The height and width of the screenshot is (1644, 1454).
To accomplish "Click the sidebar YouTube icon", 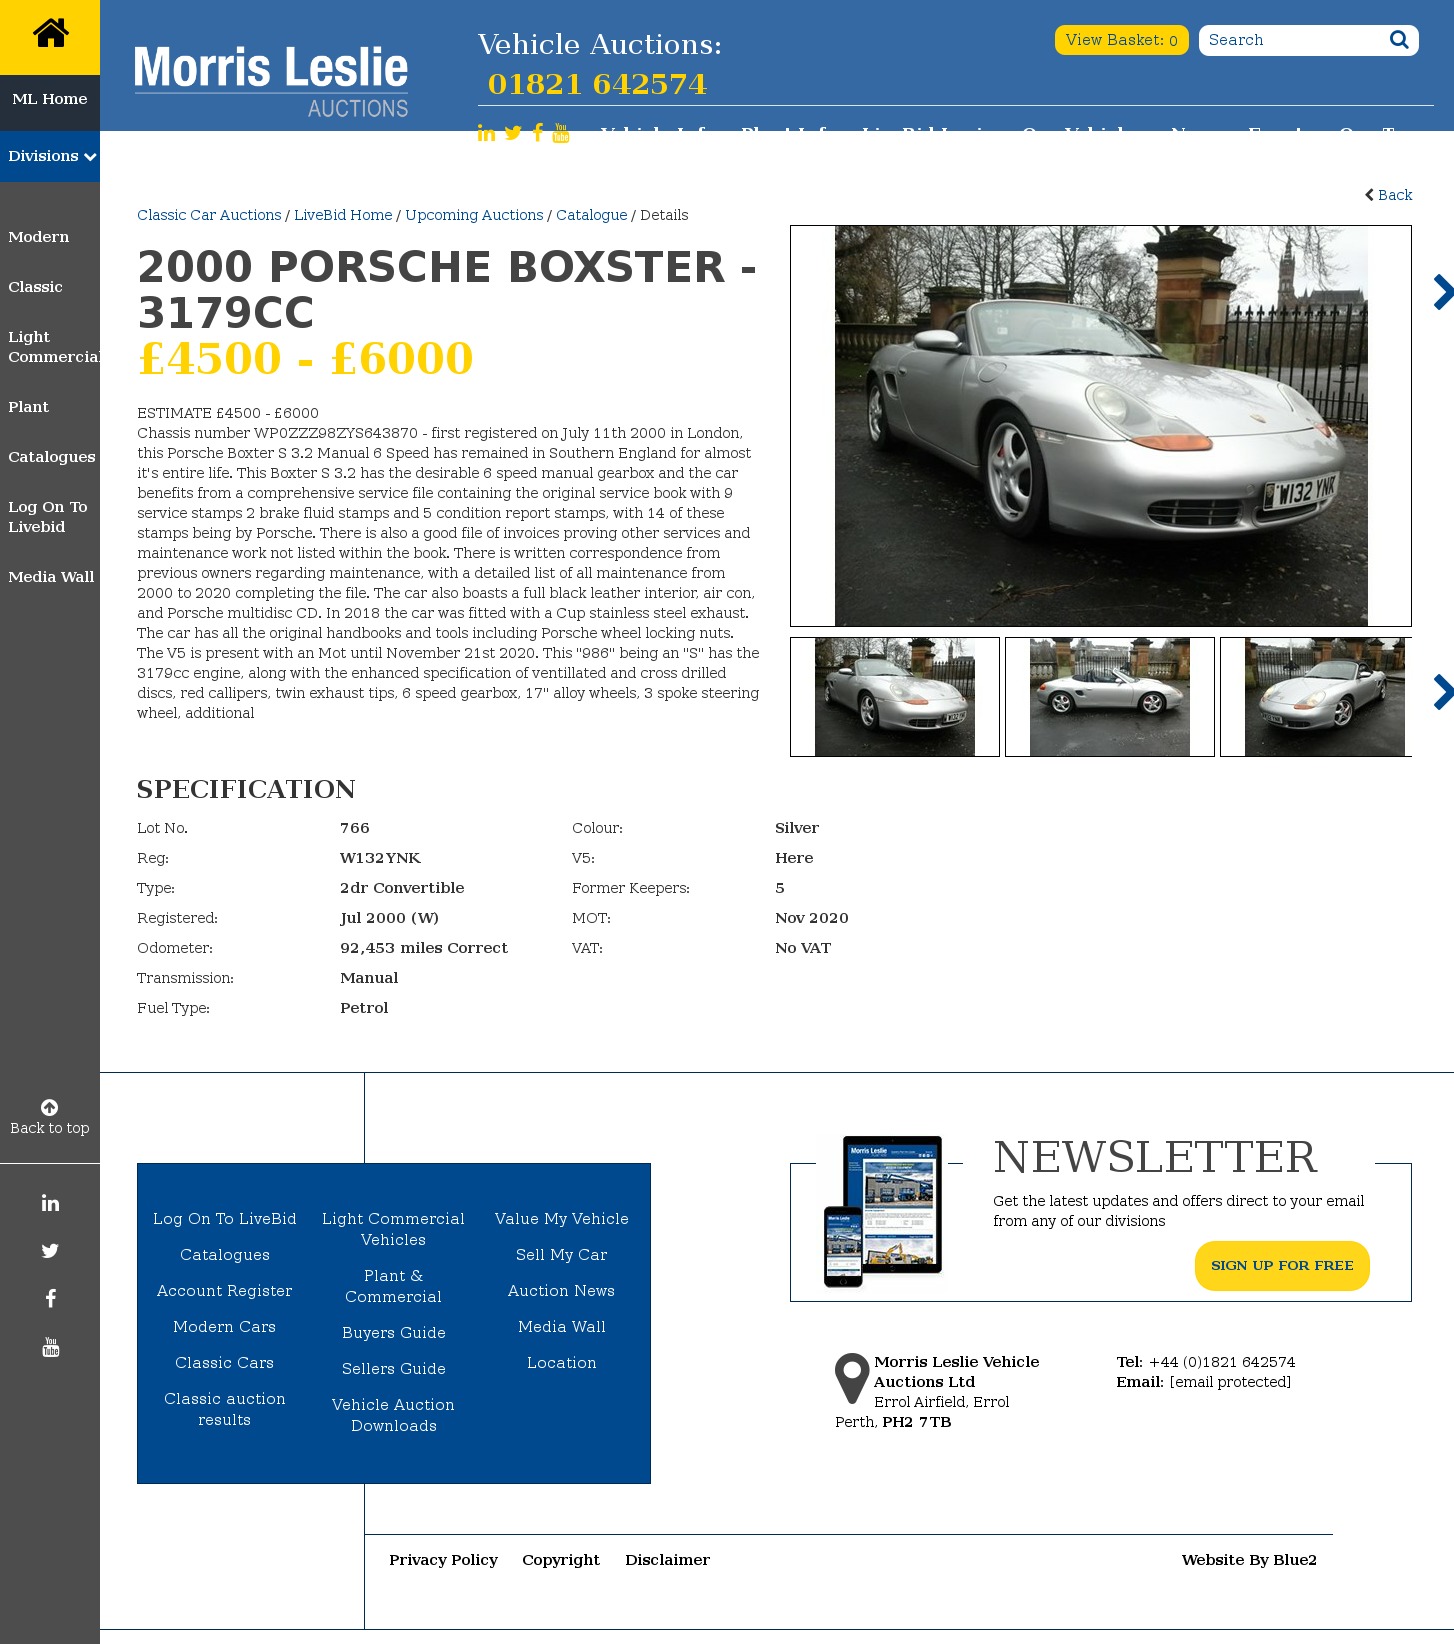I will 50,1347.
